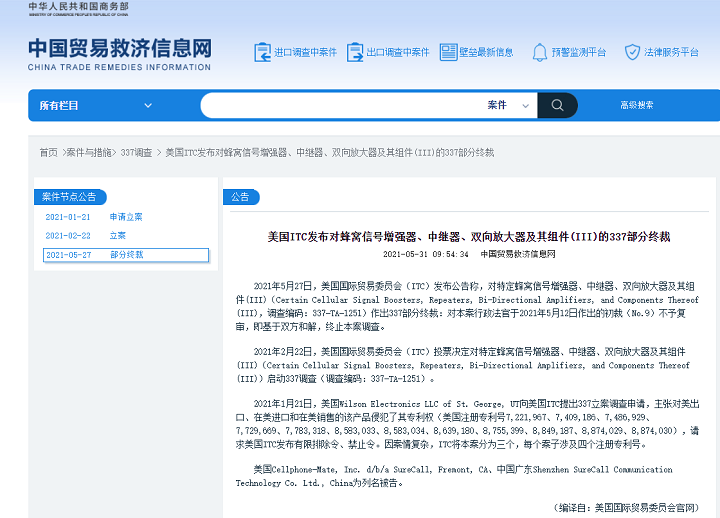Open the 所有栏目 dropdown
The height and width of the screenshot is (518, 720).
tap(96, 106)
